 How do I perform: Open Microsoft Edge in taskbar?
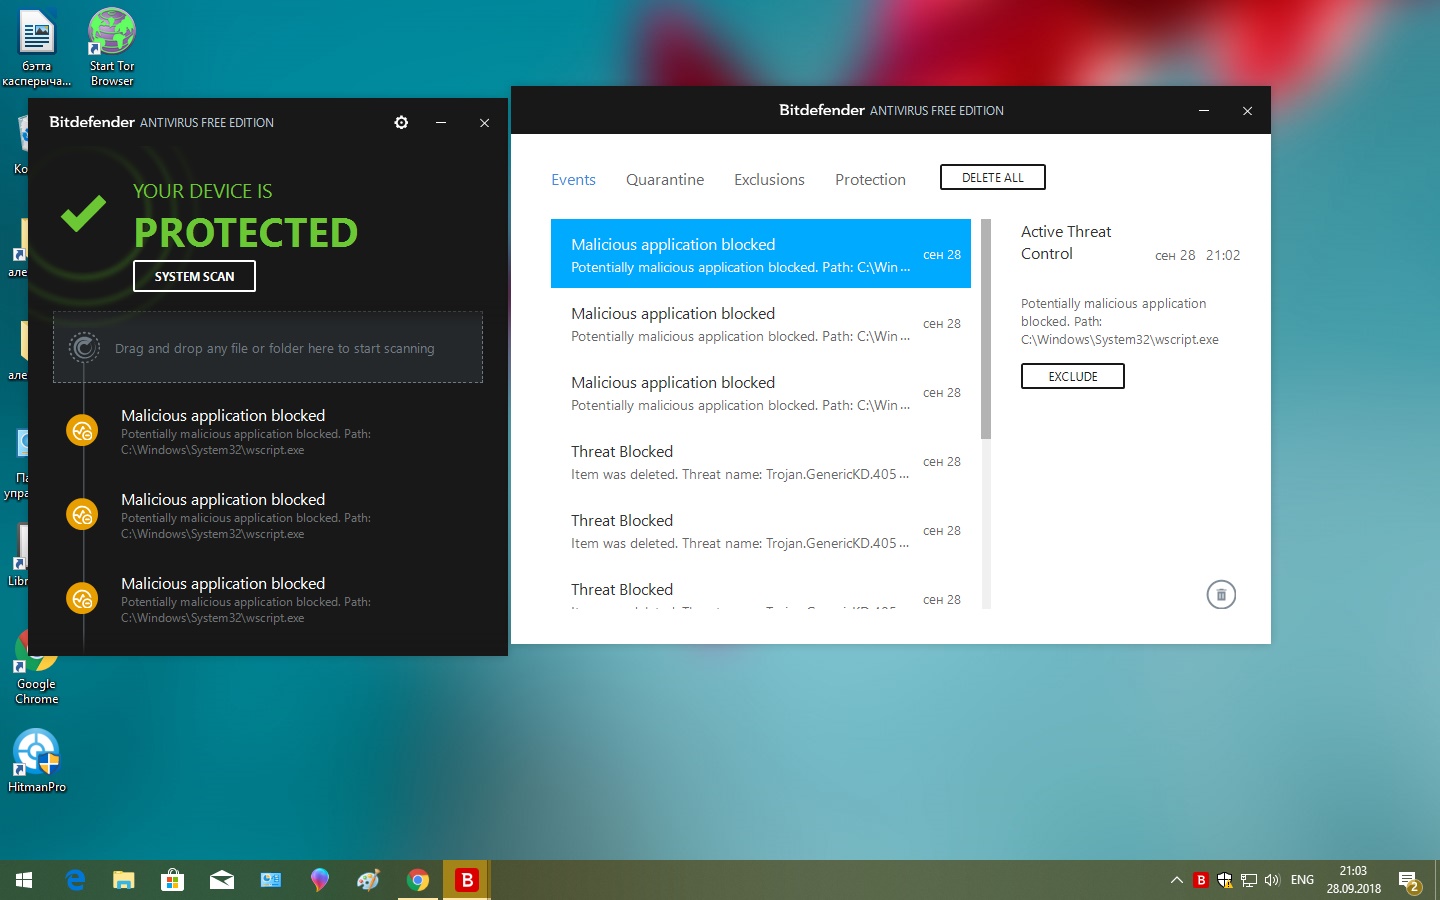75,880
